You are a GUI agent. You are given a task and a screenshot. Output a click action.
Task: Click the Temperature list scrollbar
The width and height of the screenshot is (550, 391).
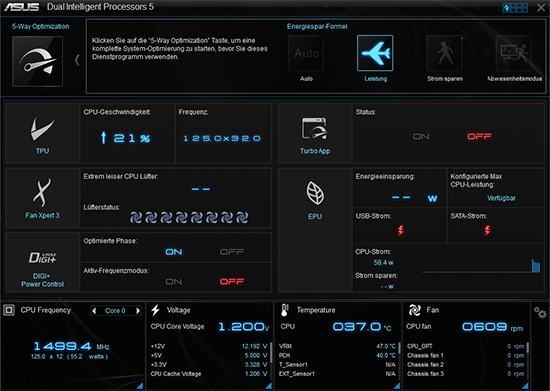pyautogui.click(x=399, y=361)
